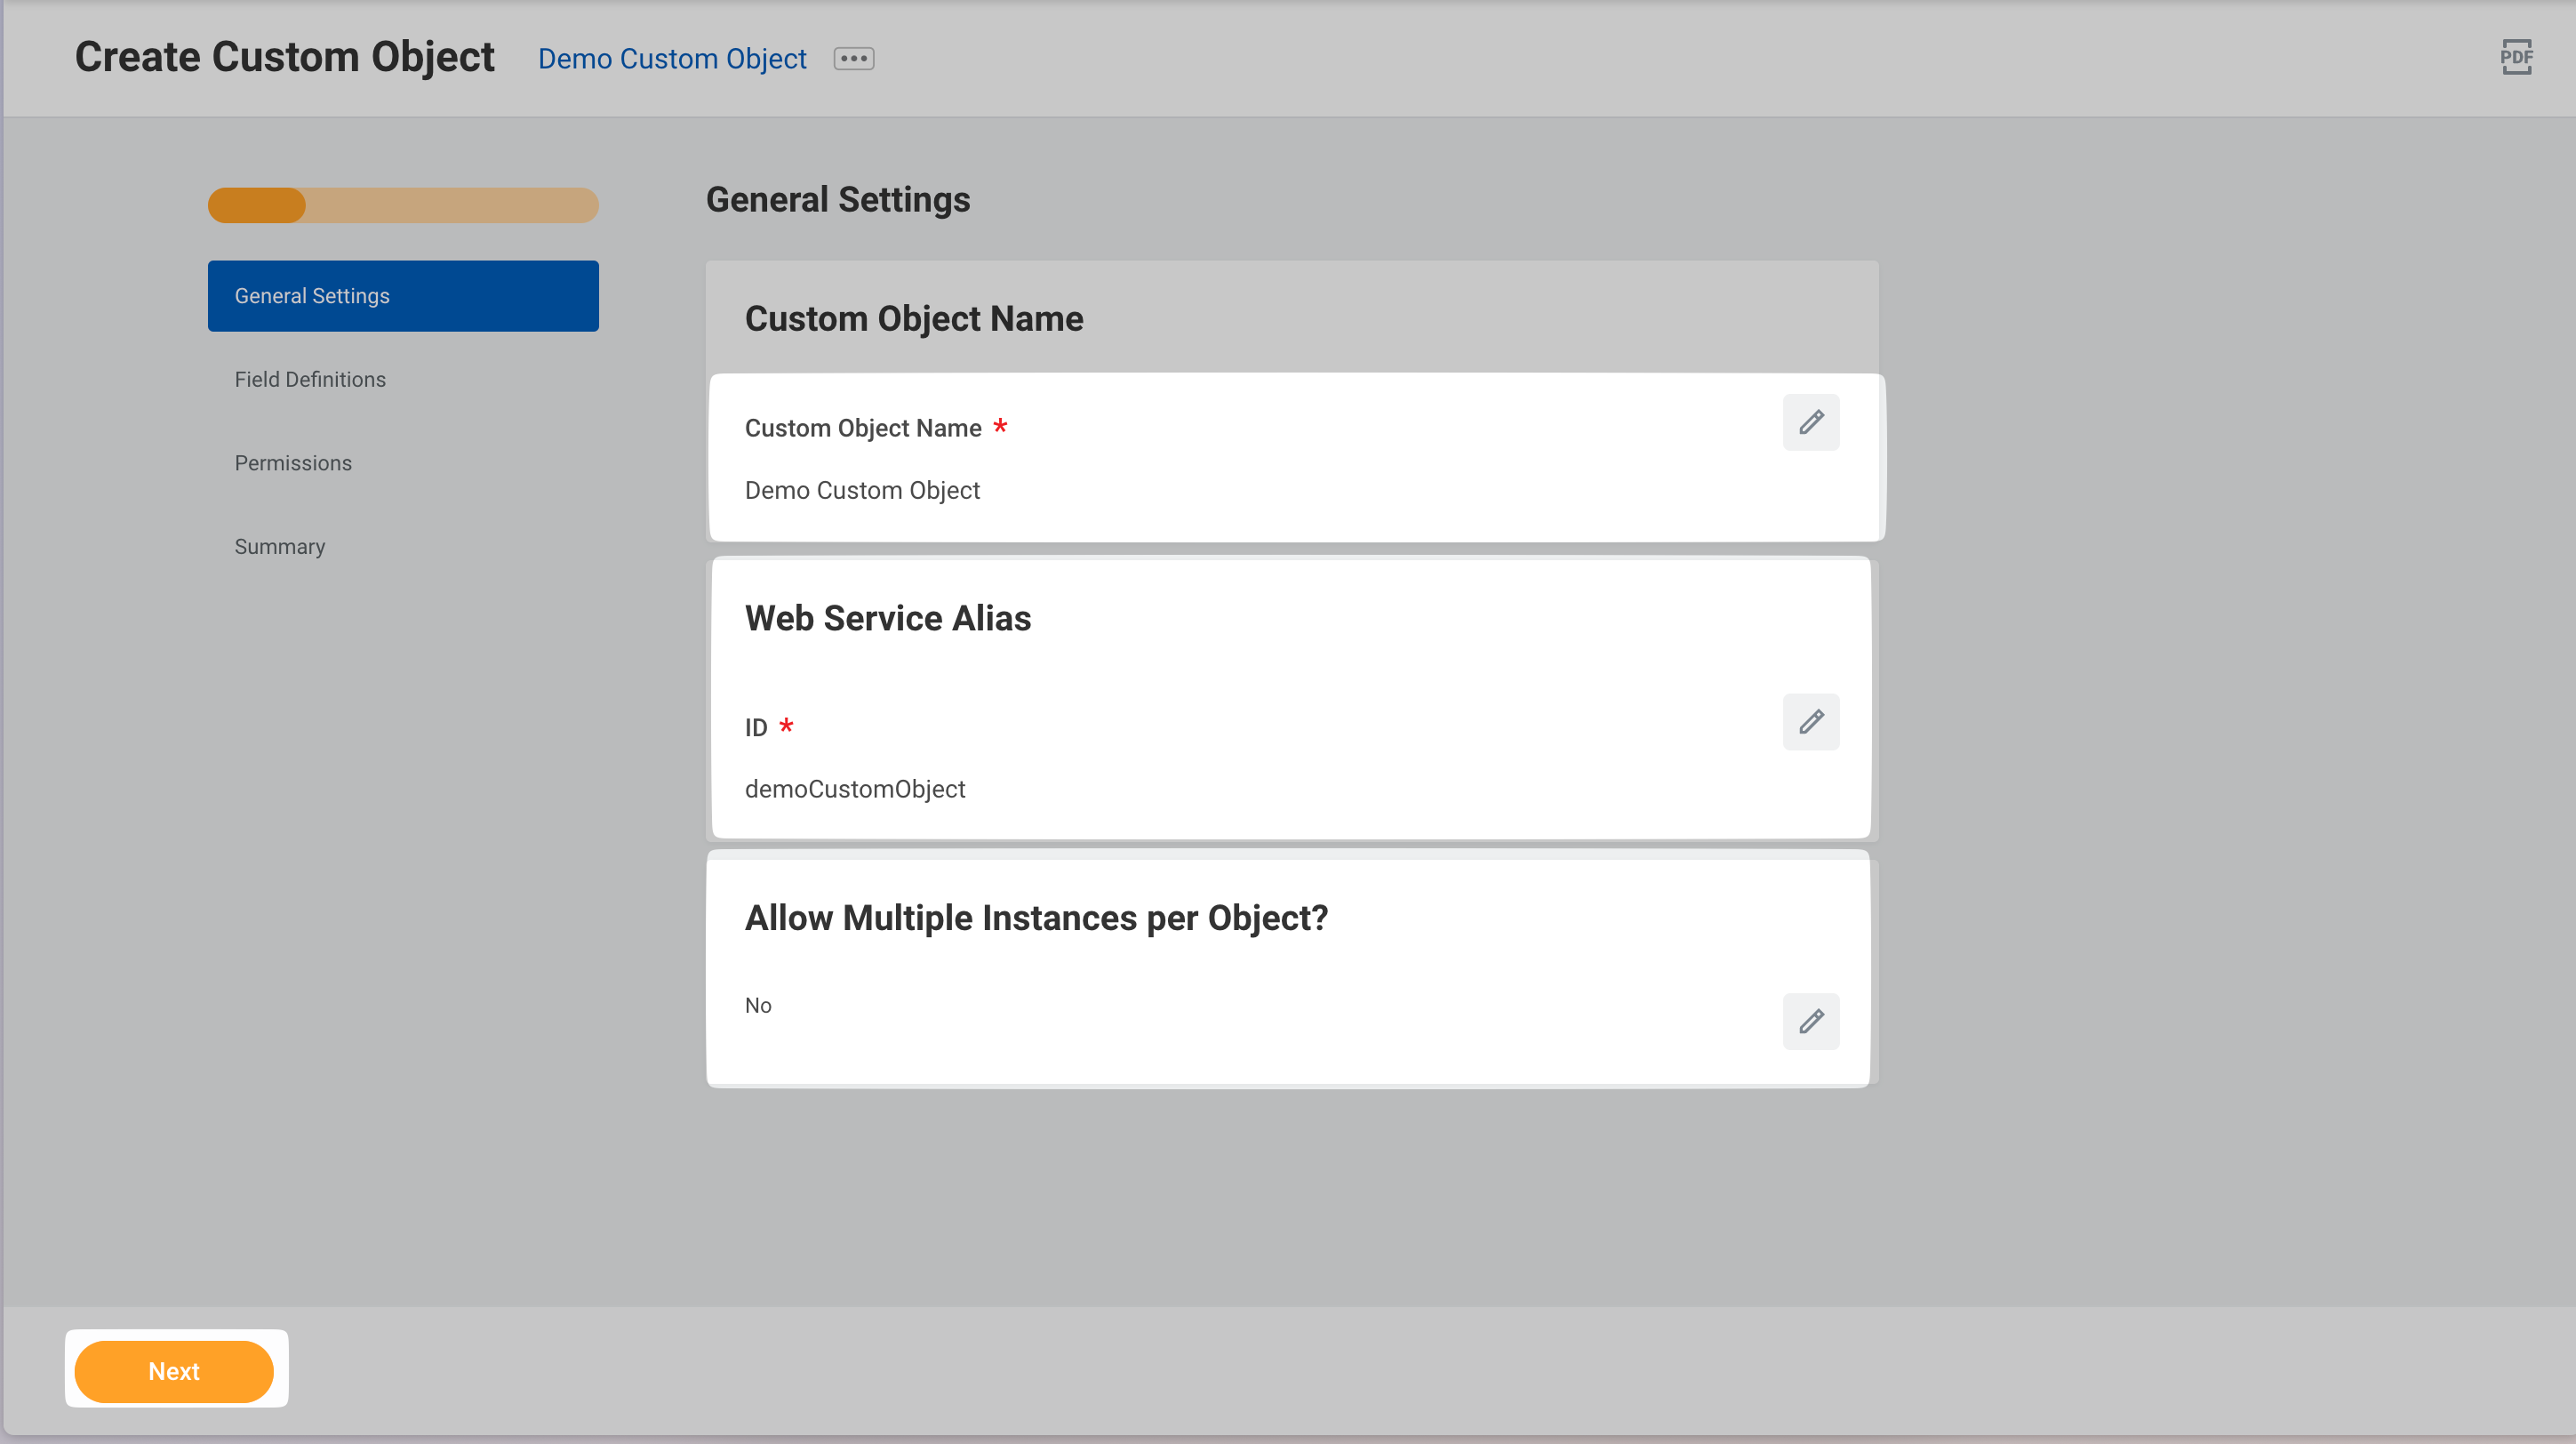Click the Custom Object Name section heading
2576x1444 pixels.
[x=914, y=319]
